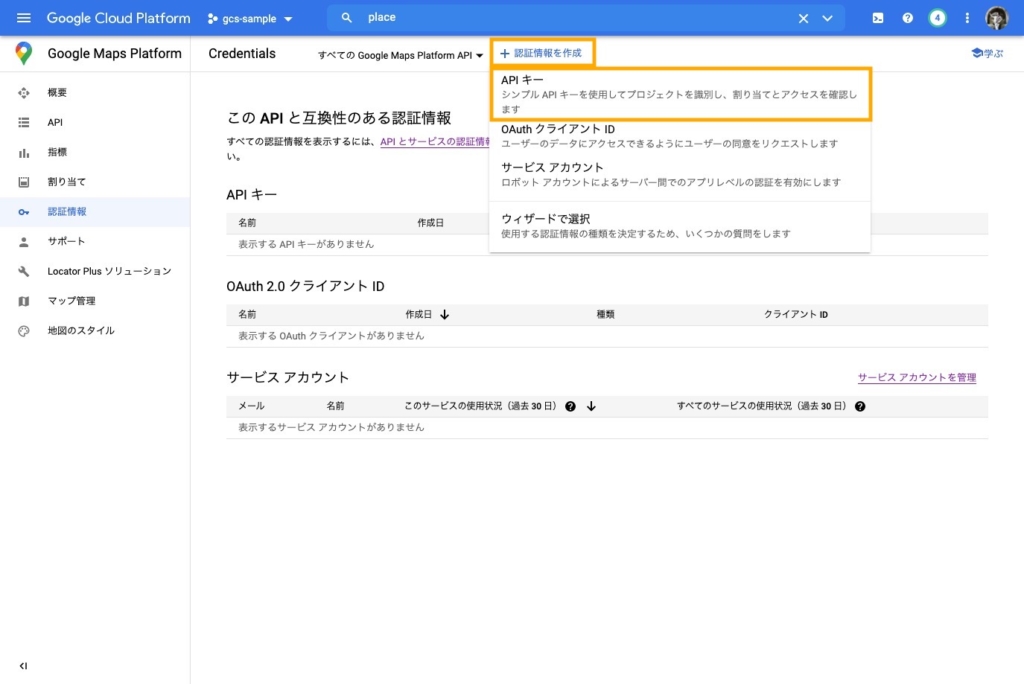Click 表示する OAuth クライアントがありません text
1024x684 pixels.
pyautogui.click(x=331, y=335)
